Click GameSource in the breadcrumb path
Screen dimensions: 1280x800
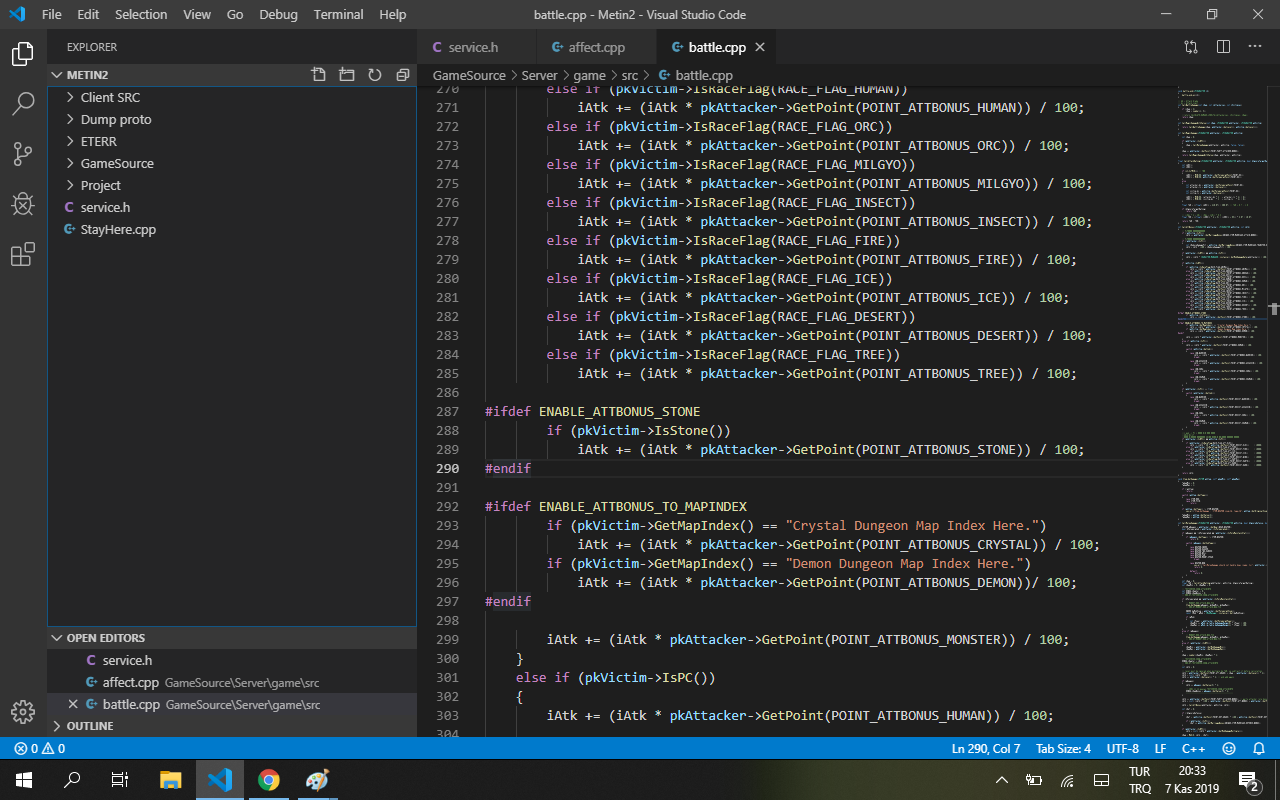pyautogui.click(x=469, y=75)
